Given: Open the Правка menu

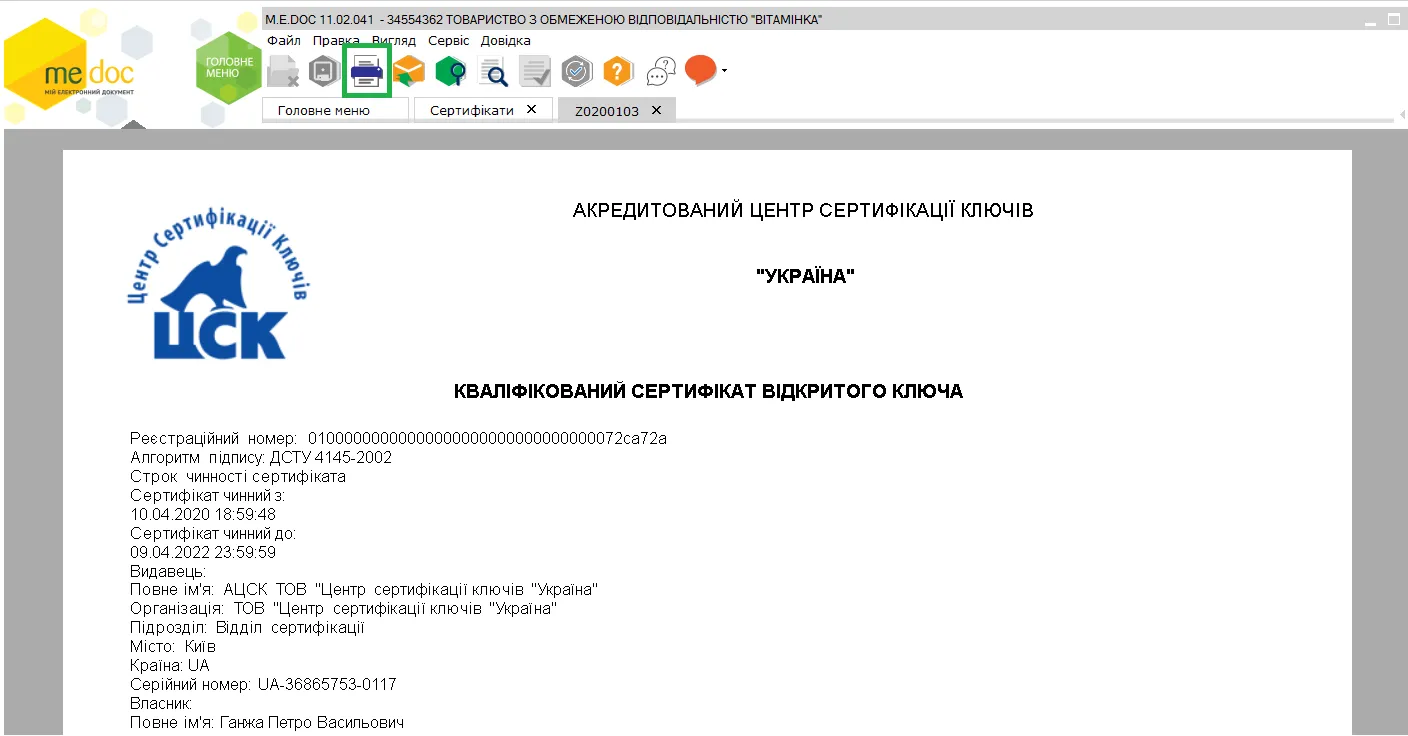Looking at the screenshot, I should pyautogui.click(x=336, y=40).
